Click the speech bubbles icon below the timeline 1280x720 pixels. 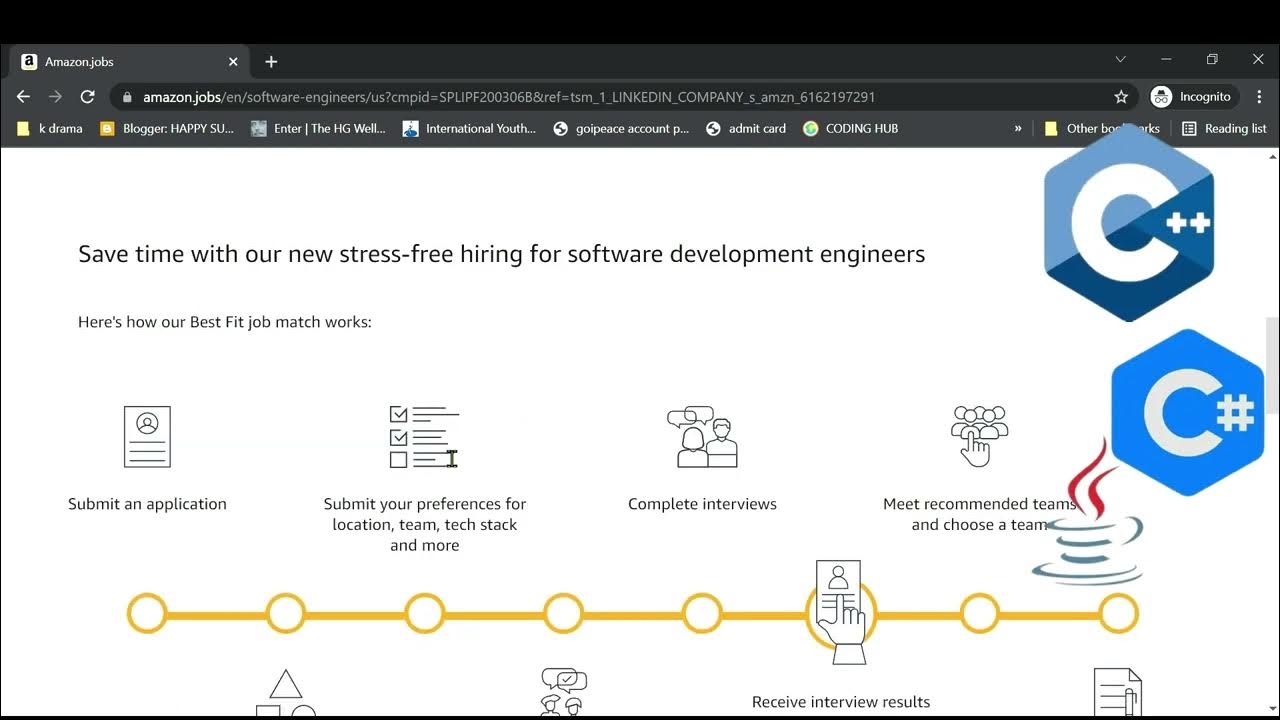[x=563, y=692]
